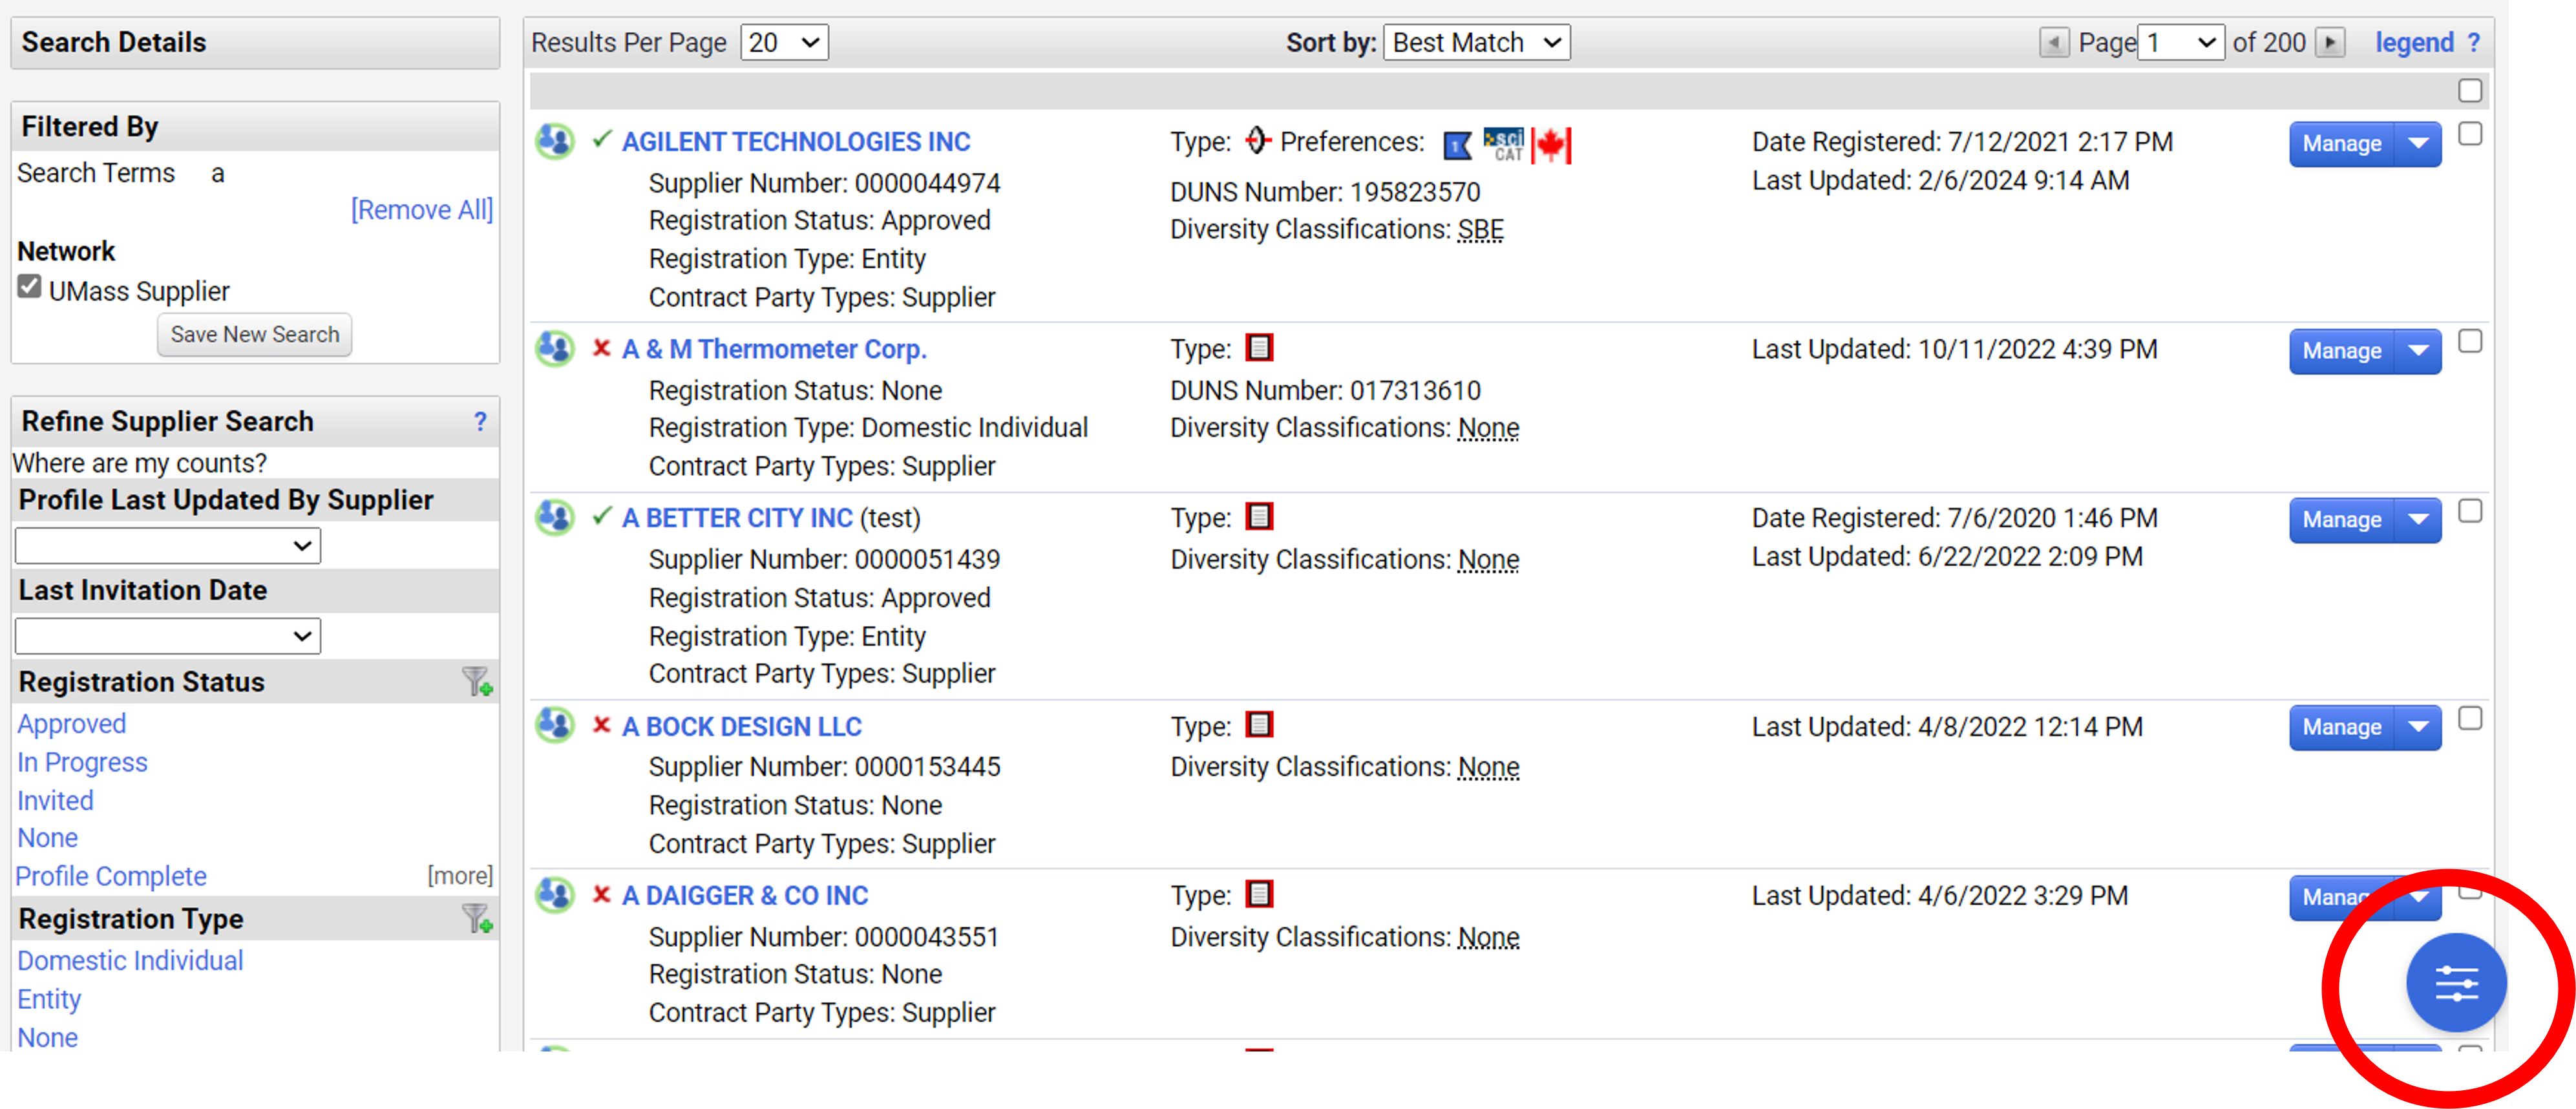This screenshot has width=2576, height=1109.
Task: Filter by Invited registration status
Action: click(x=55, y=801)
